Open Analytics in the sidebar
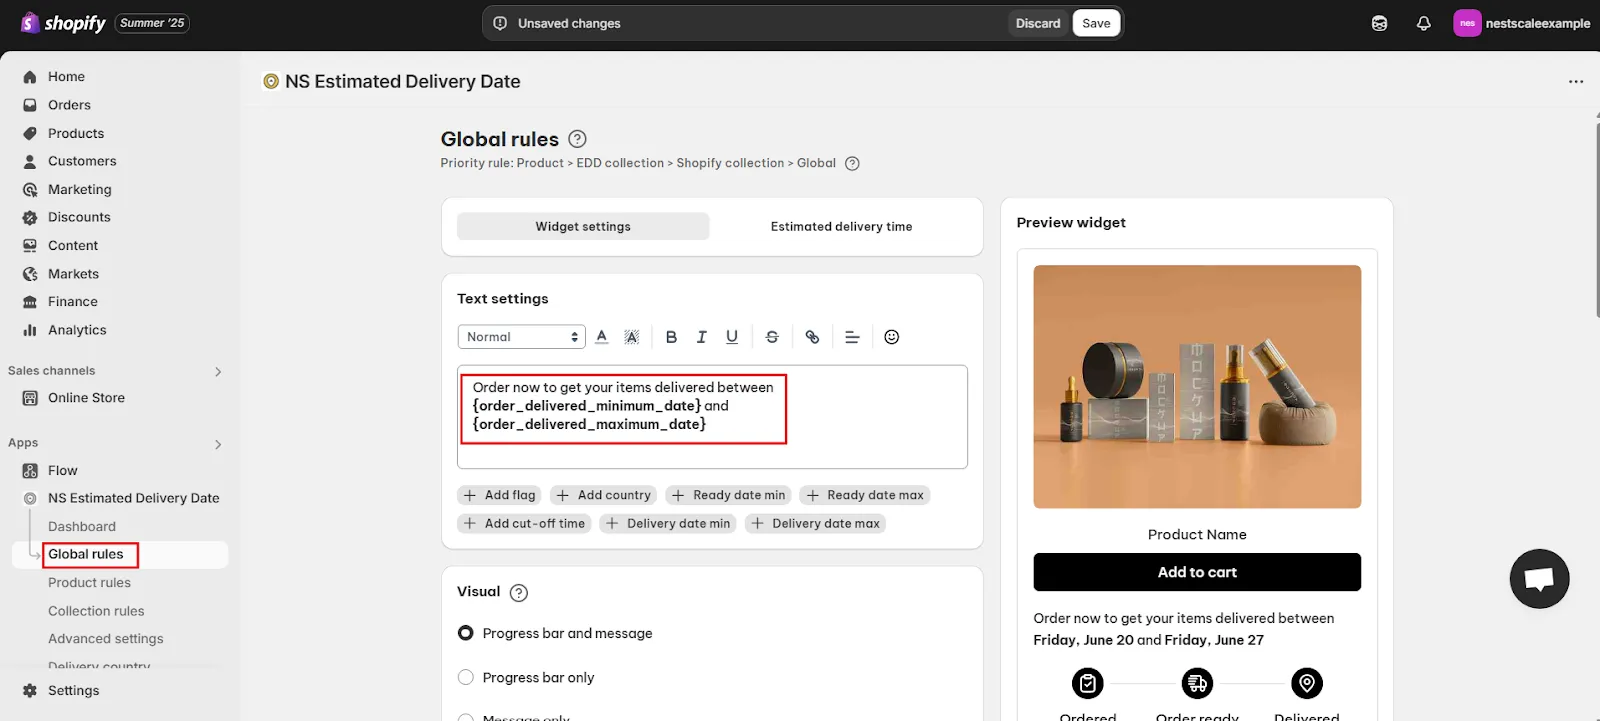This screenshot has height=721, width=1600. [77, 330]
